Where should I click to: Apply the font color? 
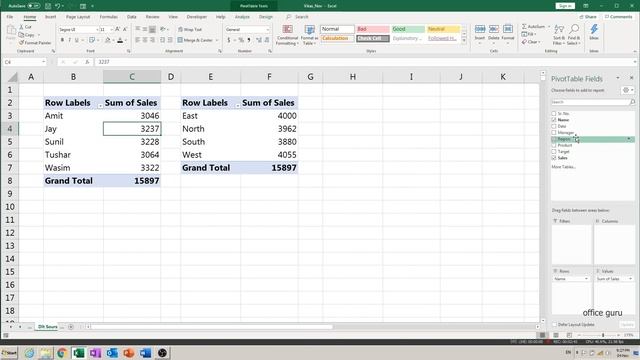pyautogui.click(x=120, y=40)
